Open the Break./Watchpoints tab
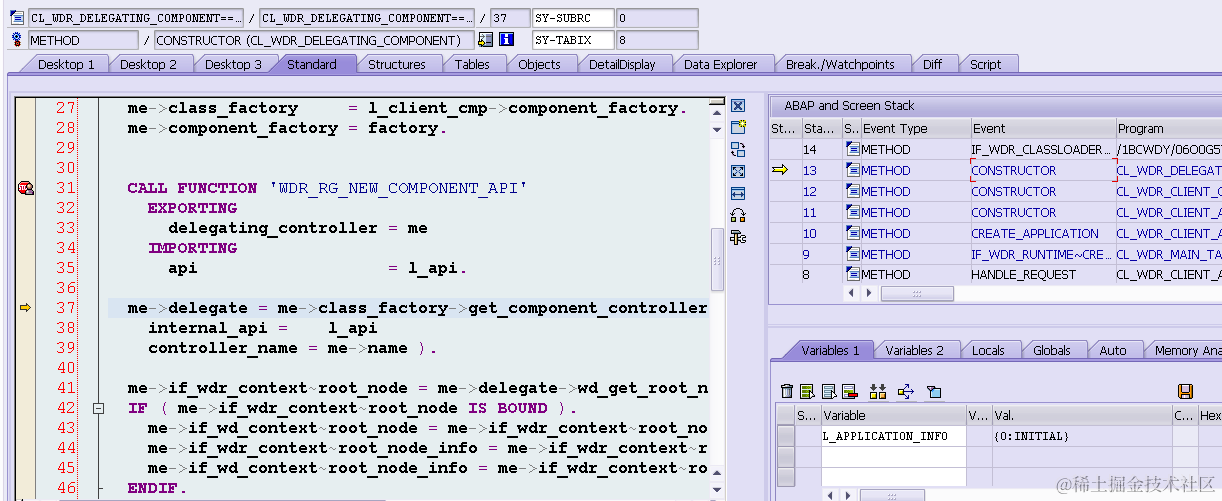 click(x=840, y=64)
